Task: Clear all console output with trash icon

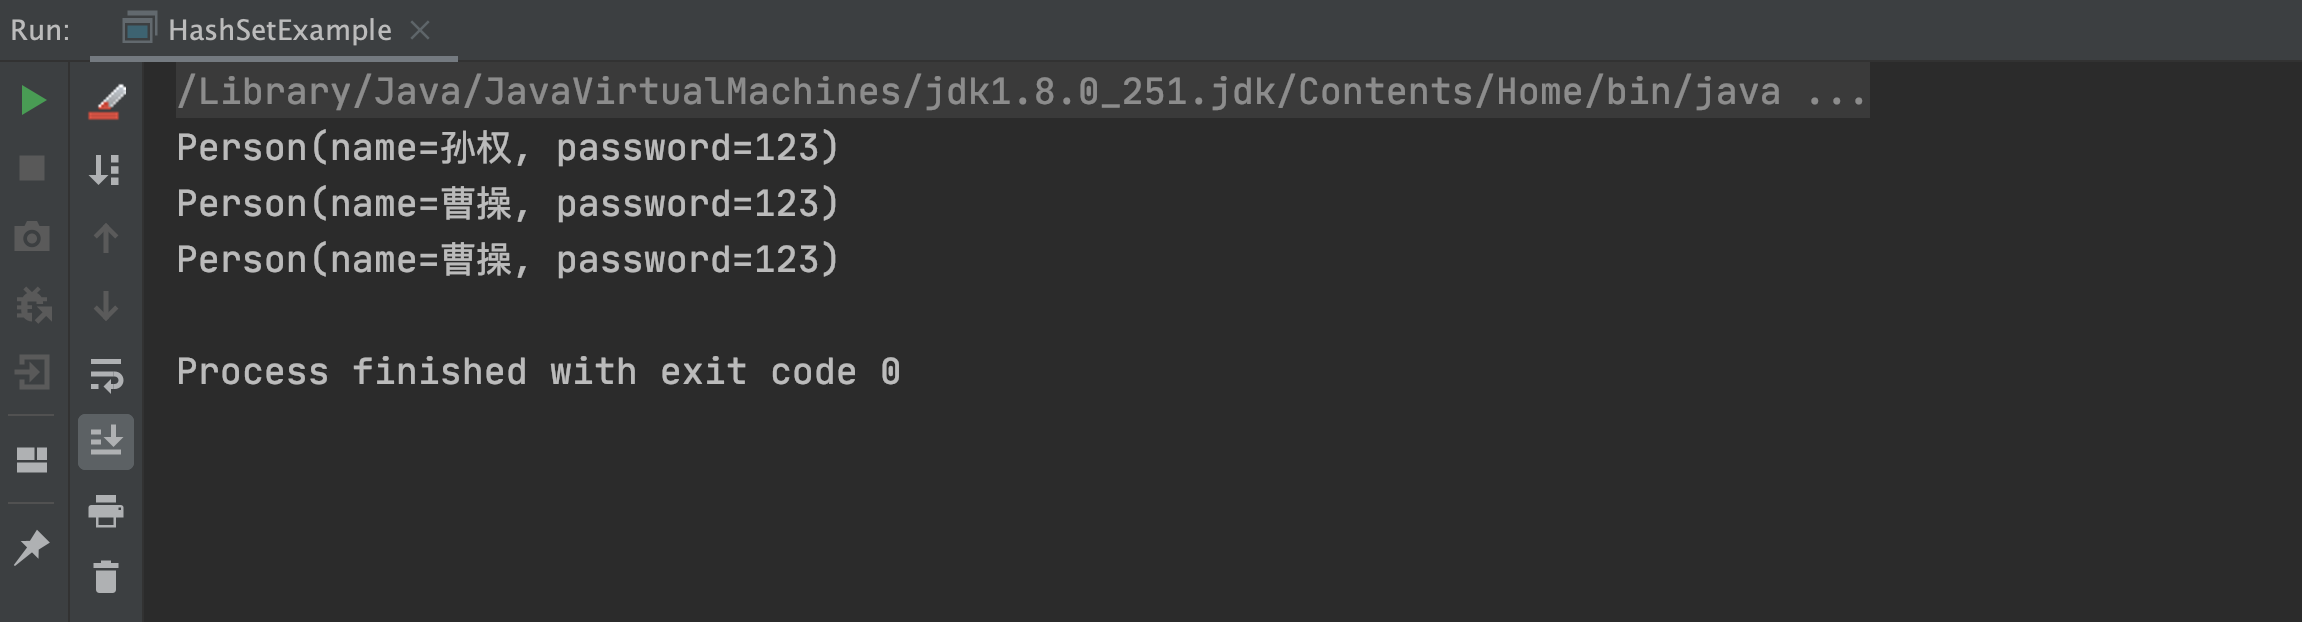Action: click(106, 577)
